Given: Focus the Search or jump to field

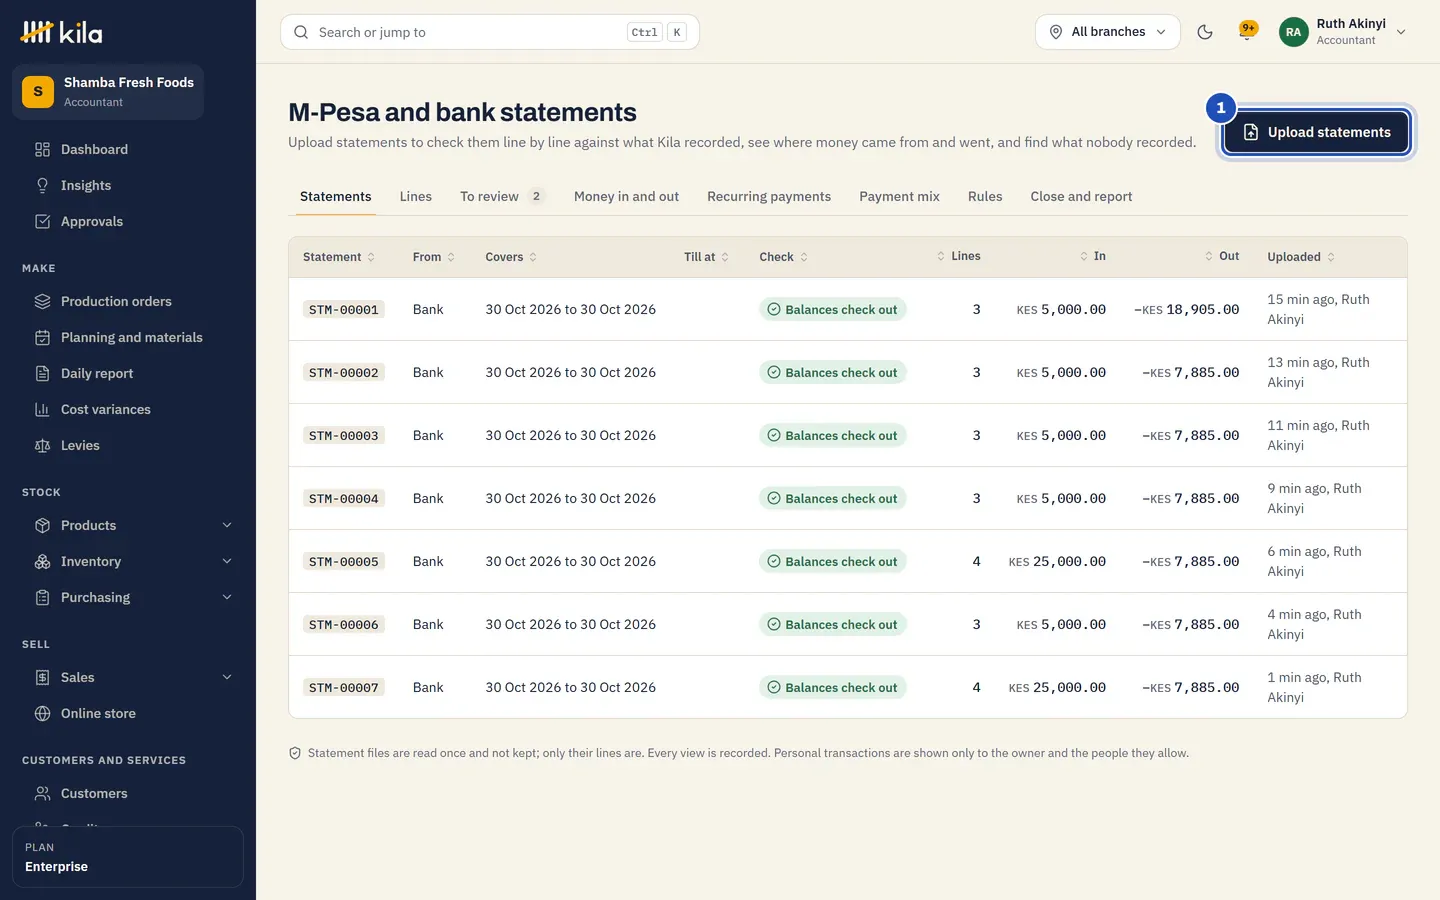Looking at the screenshot, I should [489, 32].
